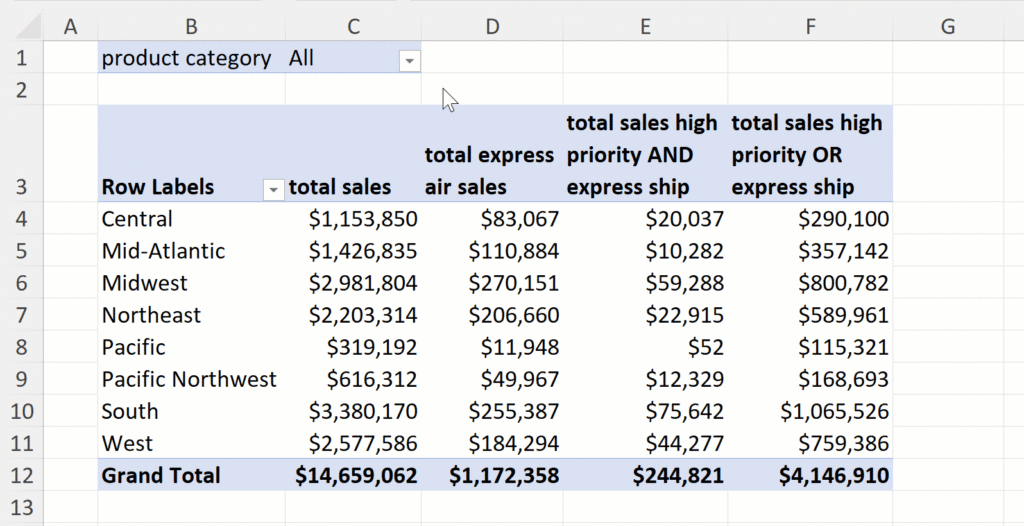1024x526 pixels.
Task: Click grand total value $14,659,062
Action: tap(356, 475)
